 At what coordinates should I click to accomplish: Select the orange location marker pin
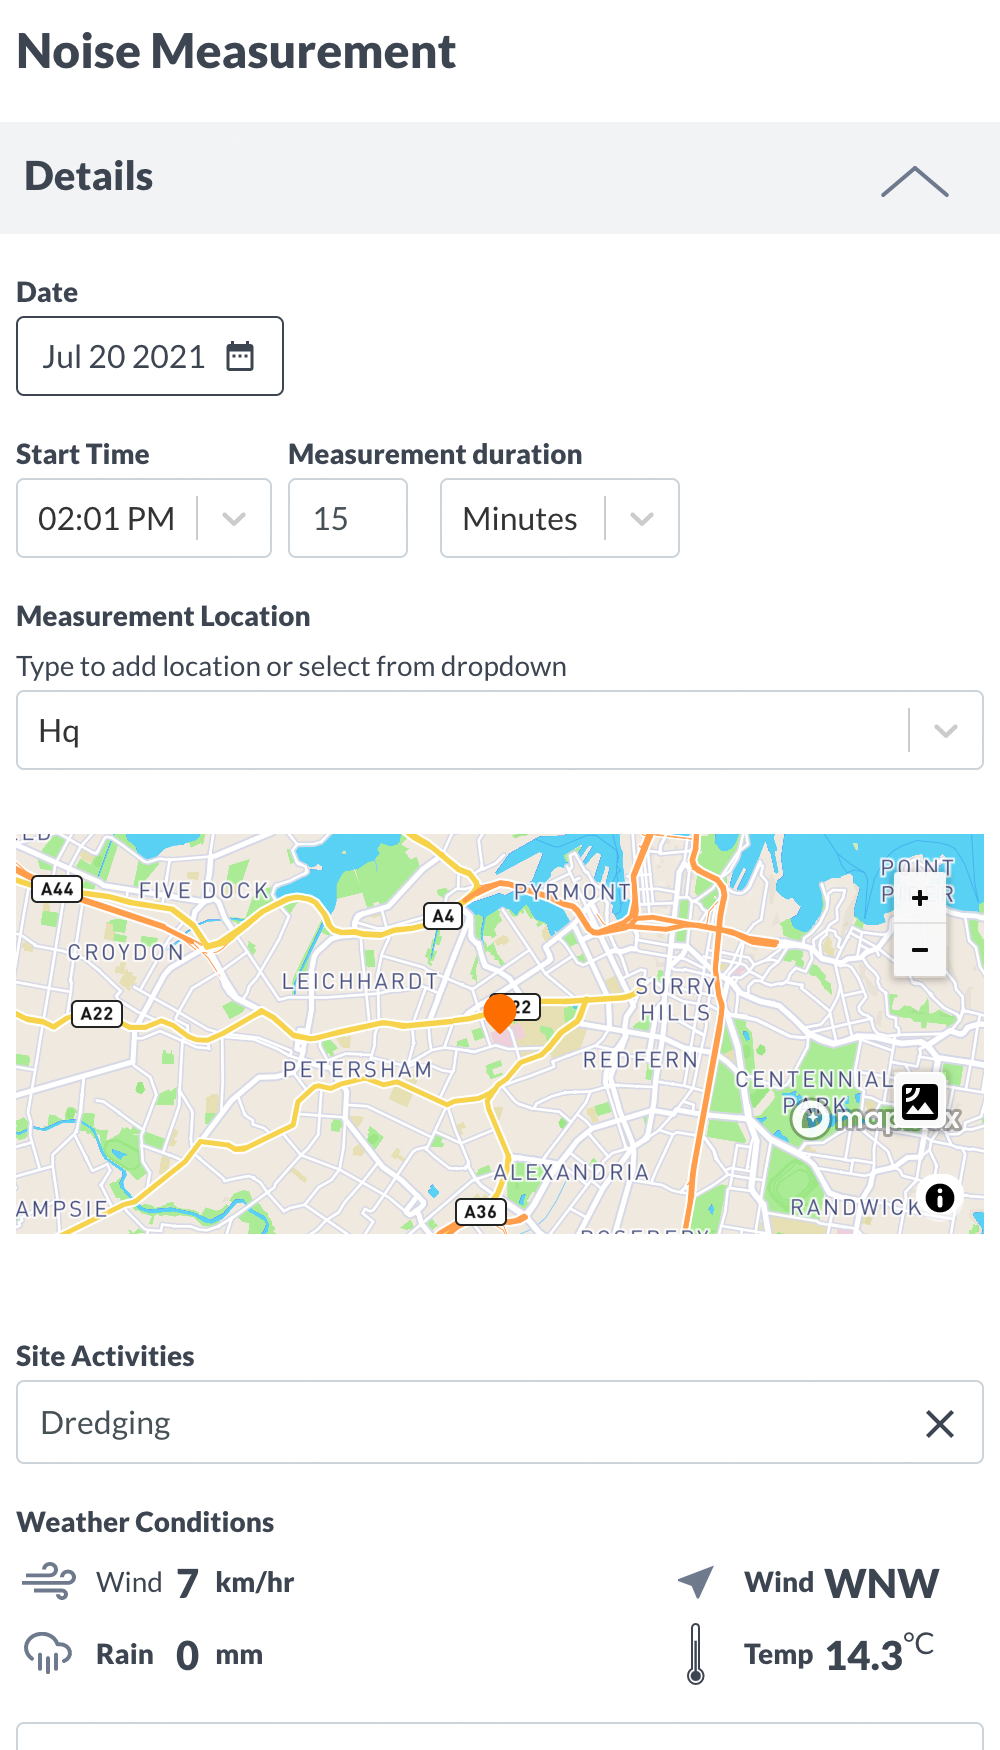tap(499, 1013)
